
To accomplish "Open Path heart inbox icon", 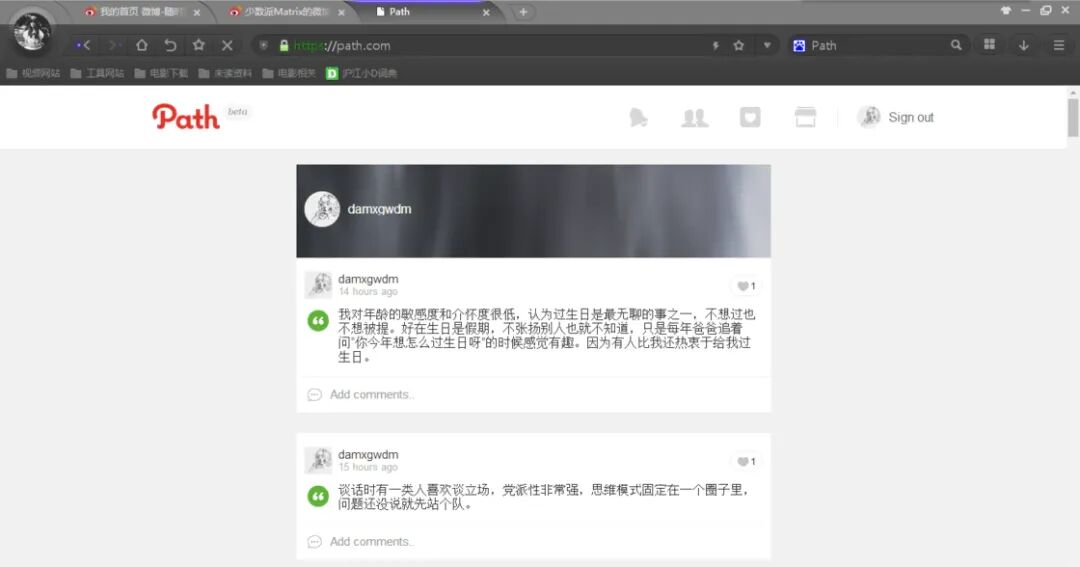I will coord(750,117).
